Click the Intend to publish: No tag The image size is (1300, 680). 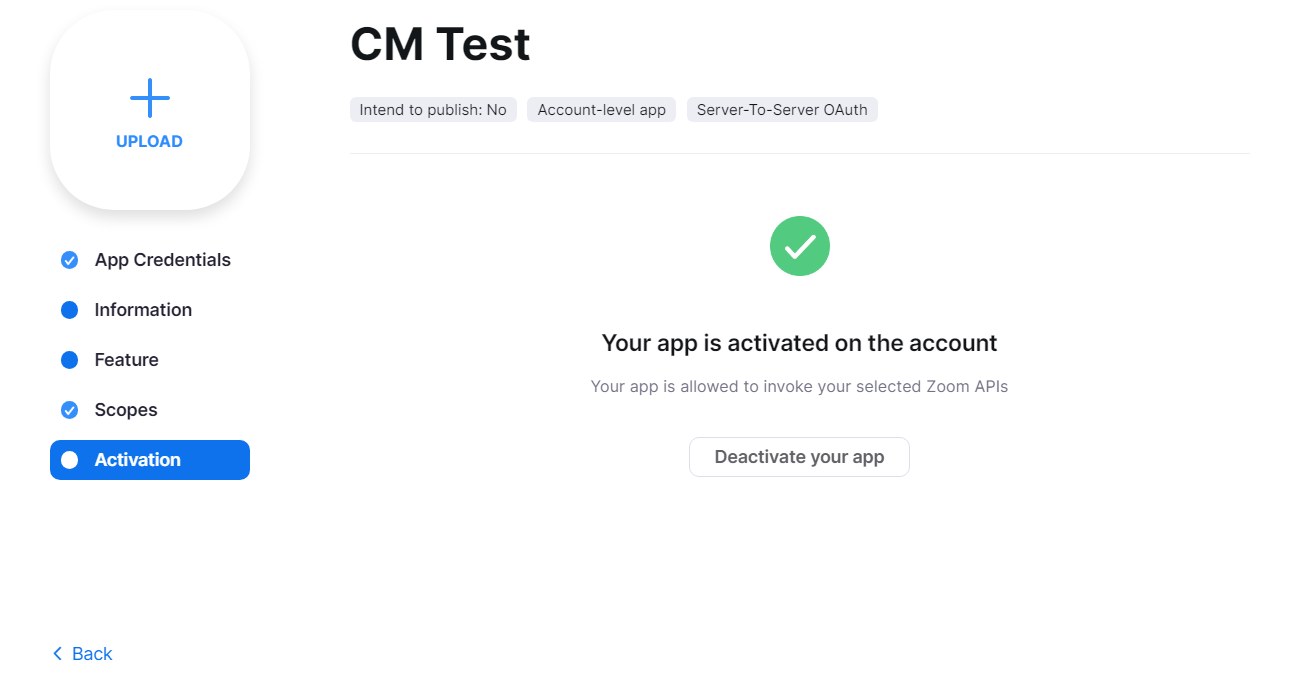tap(433, 110)
